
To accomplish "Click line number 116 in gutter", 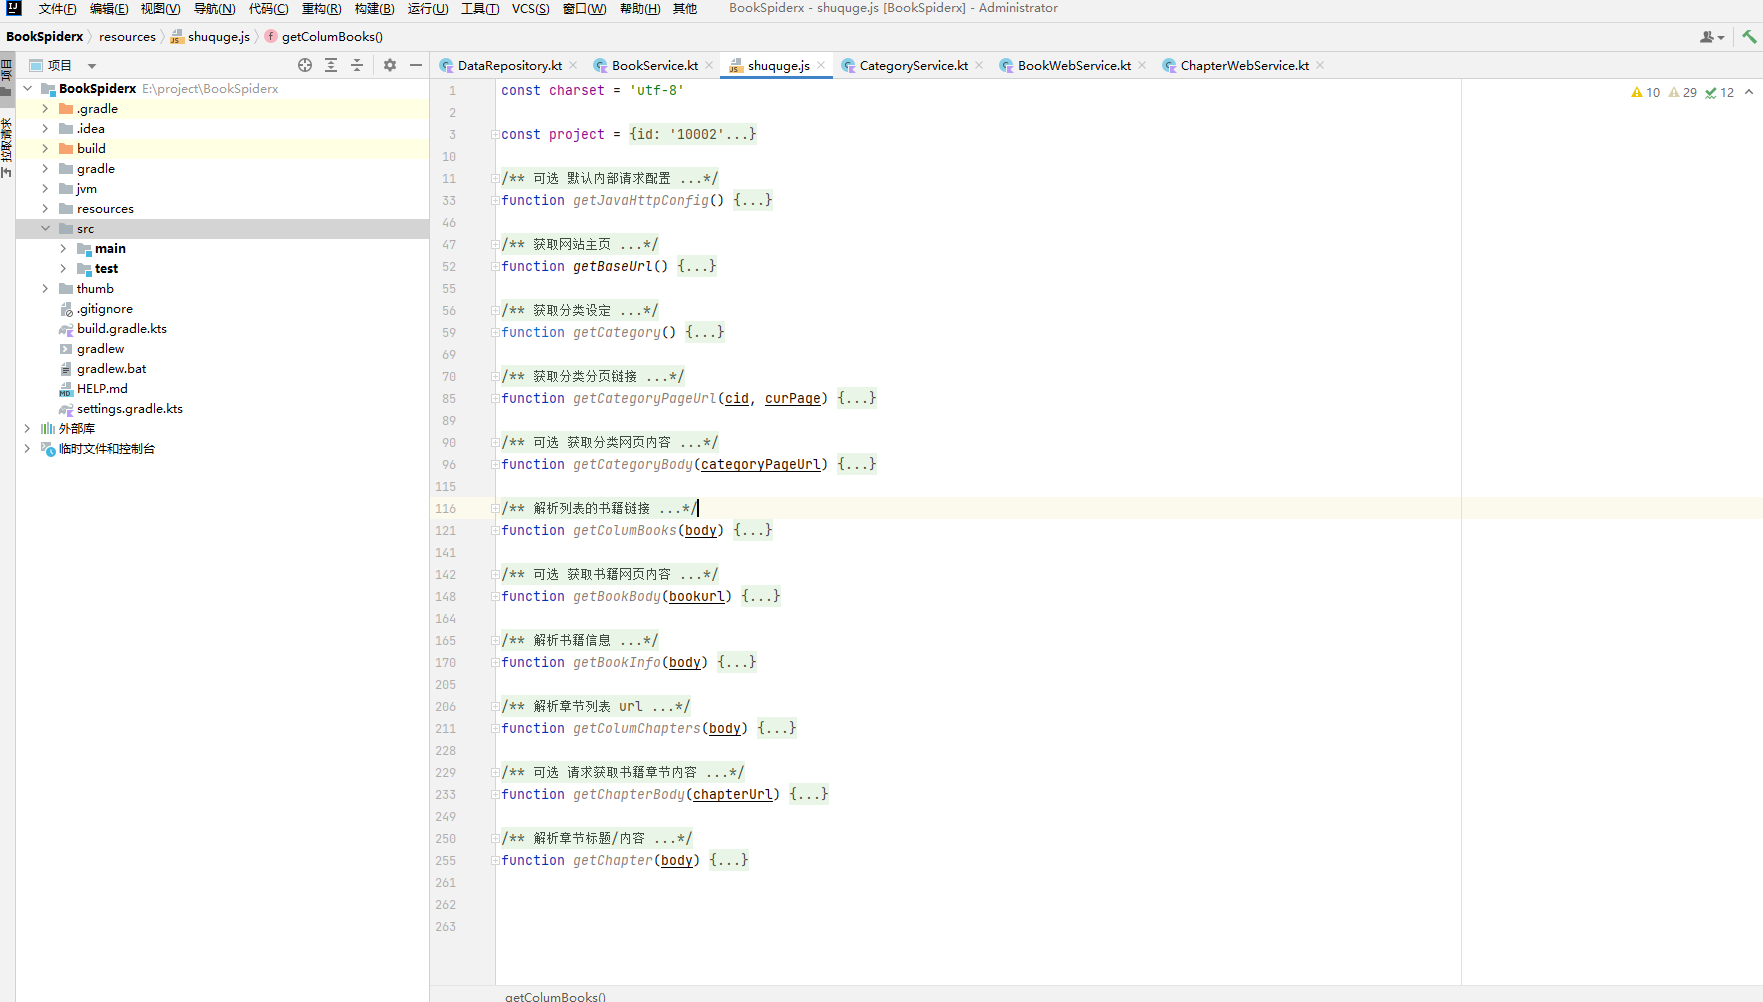I will pos(445,508).
